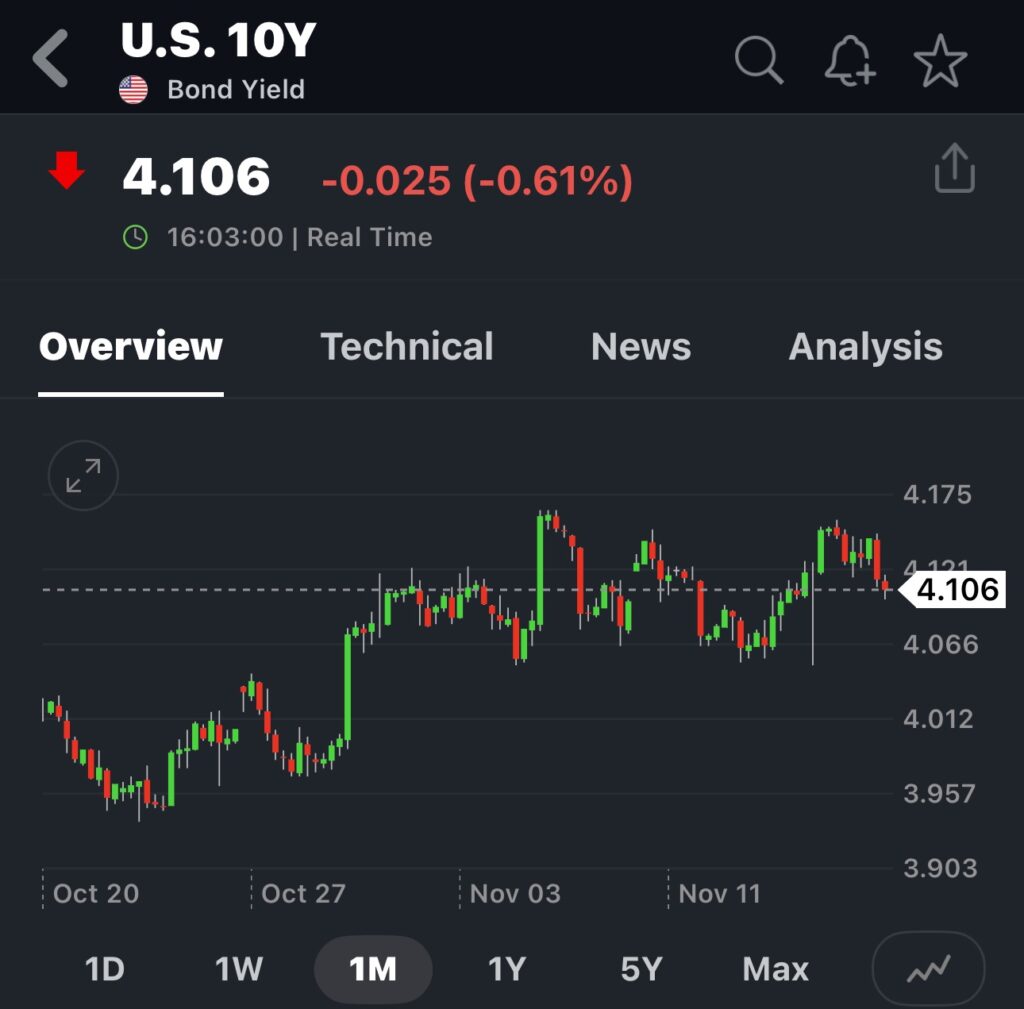Go to the News tab
The width and height of the screenshot is (1024, 1009).
[x=641, y=347]
